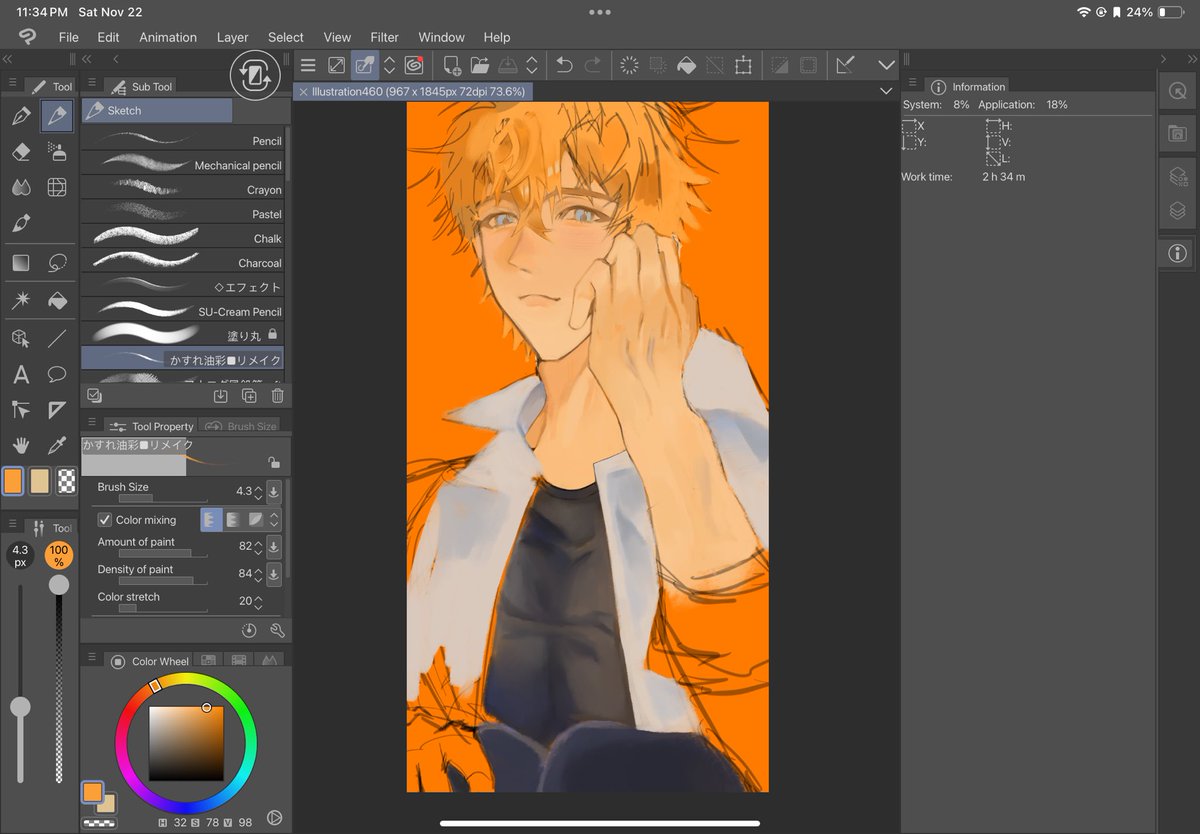The width and height of the screenshot is (1200, 834).
Task: Open the Animation menu
Action: [x=168, y=37]
